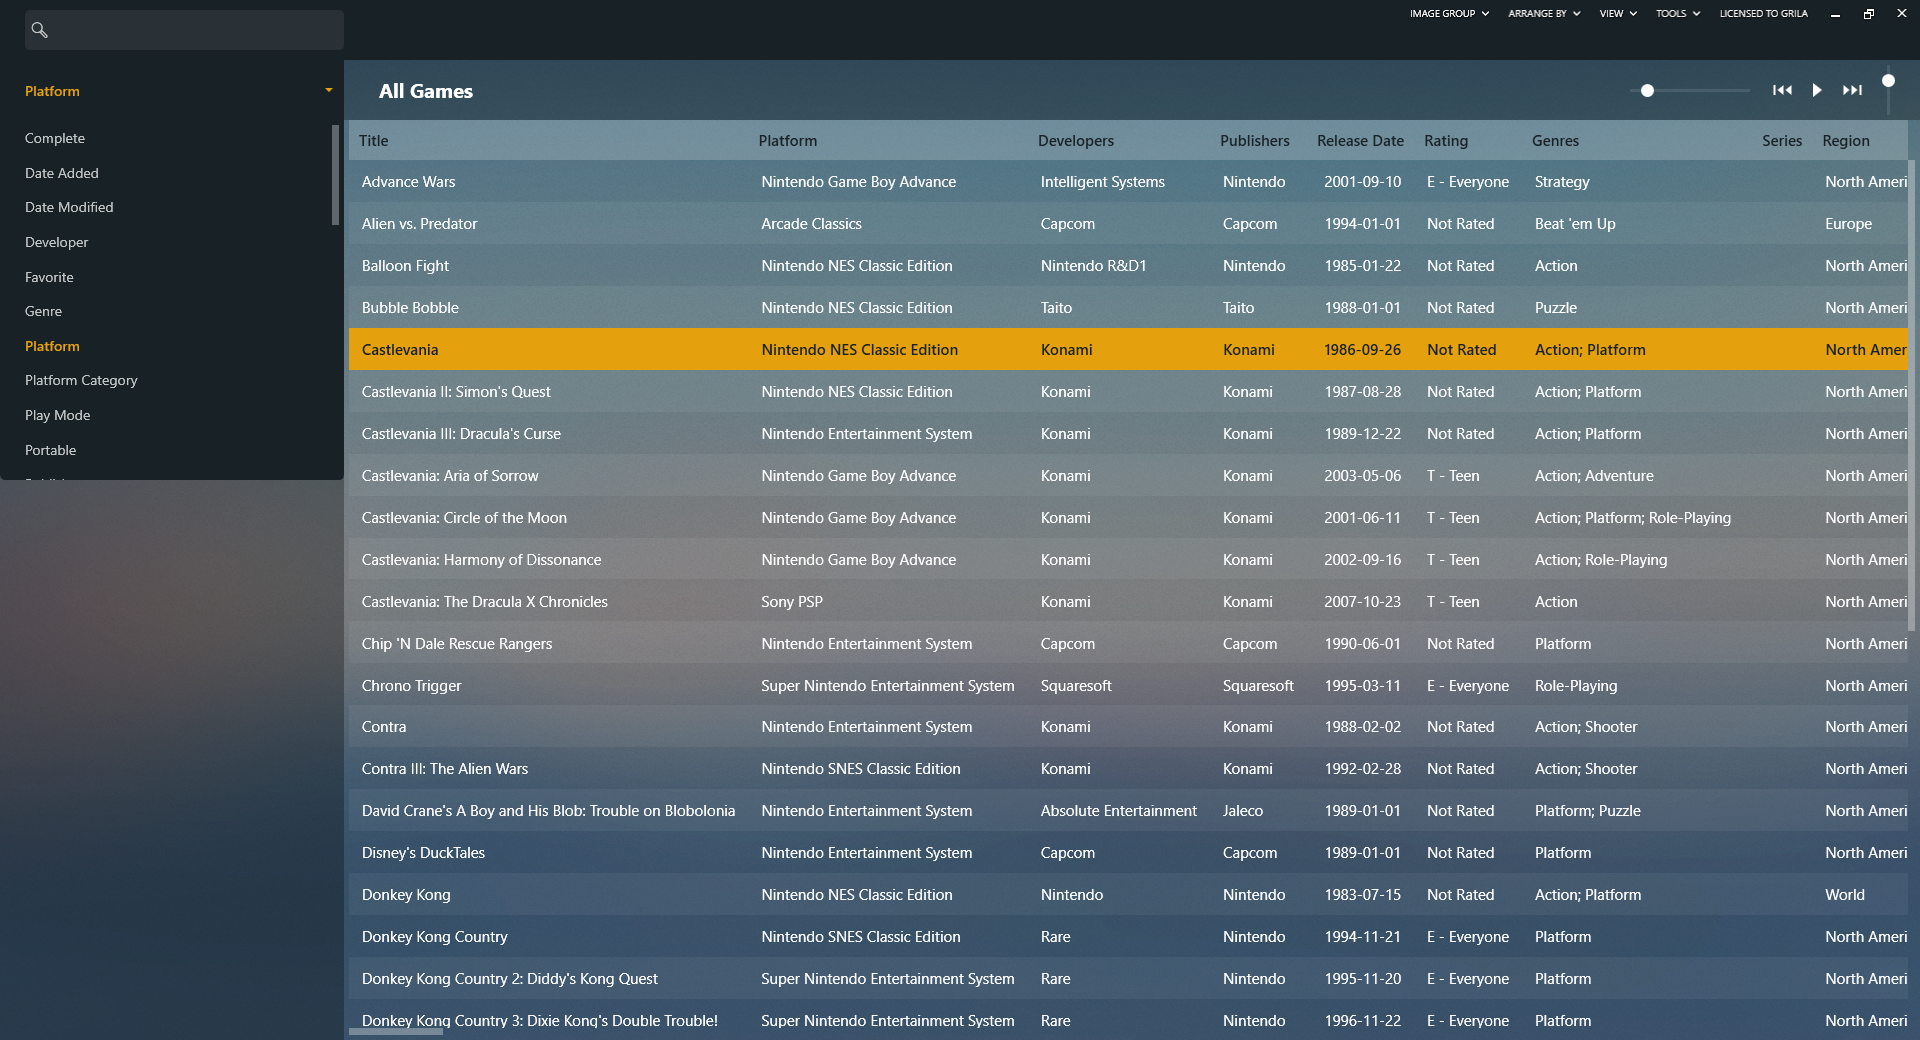Image resolution: width=1920 pixels, height=1040 pixels.
Task: Click the Squaresoft developer cell
Action: 1076,686
